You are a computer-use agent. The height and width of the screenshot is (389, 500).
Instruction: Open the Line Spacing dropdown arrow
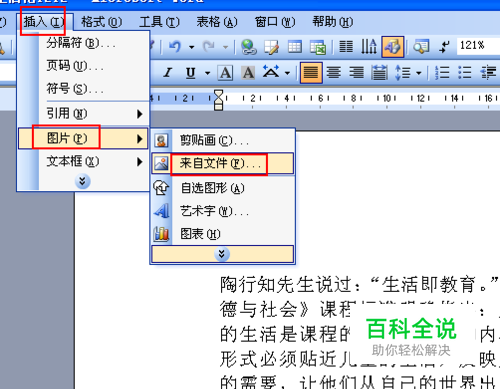coord(419,73)
